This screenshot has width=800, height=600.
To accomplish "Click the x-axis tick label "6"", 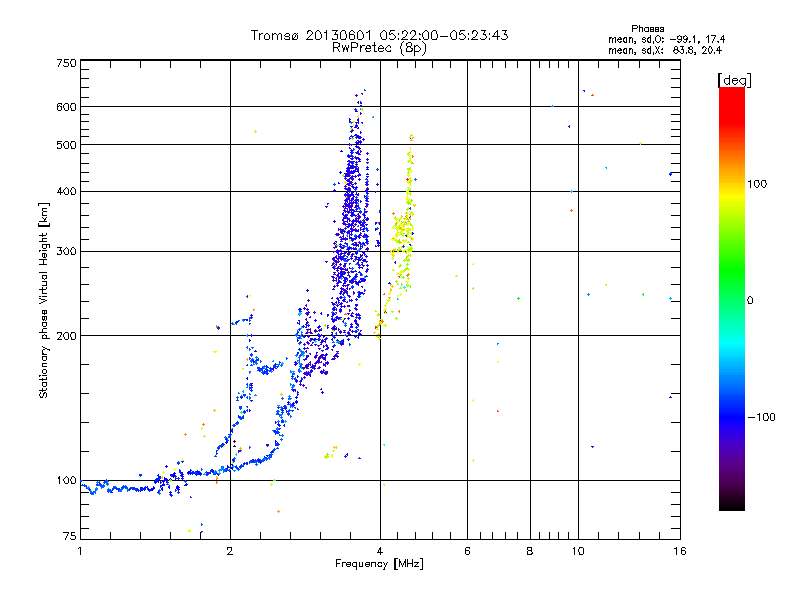I will tap(467, 551).
